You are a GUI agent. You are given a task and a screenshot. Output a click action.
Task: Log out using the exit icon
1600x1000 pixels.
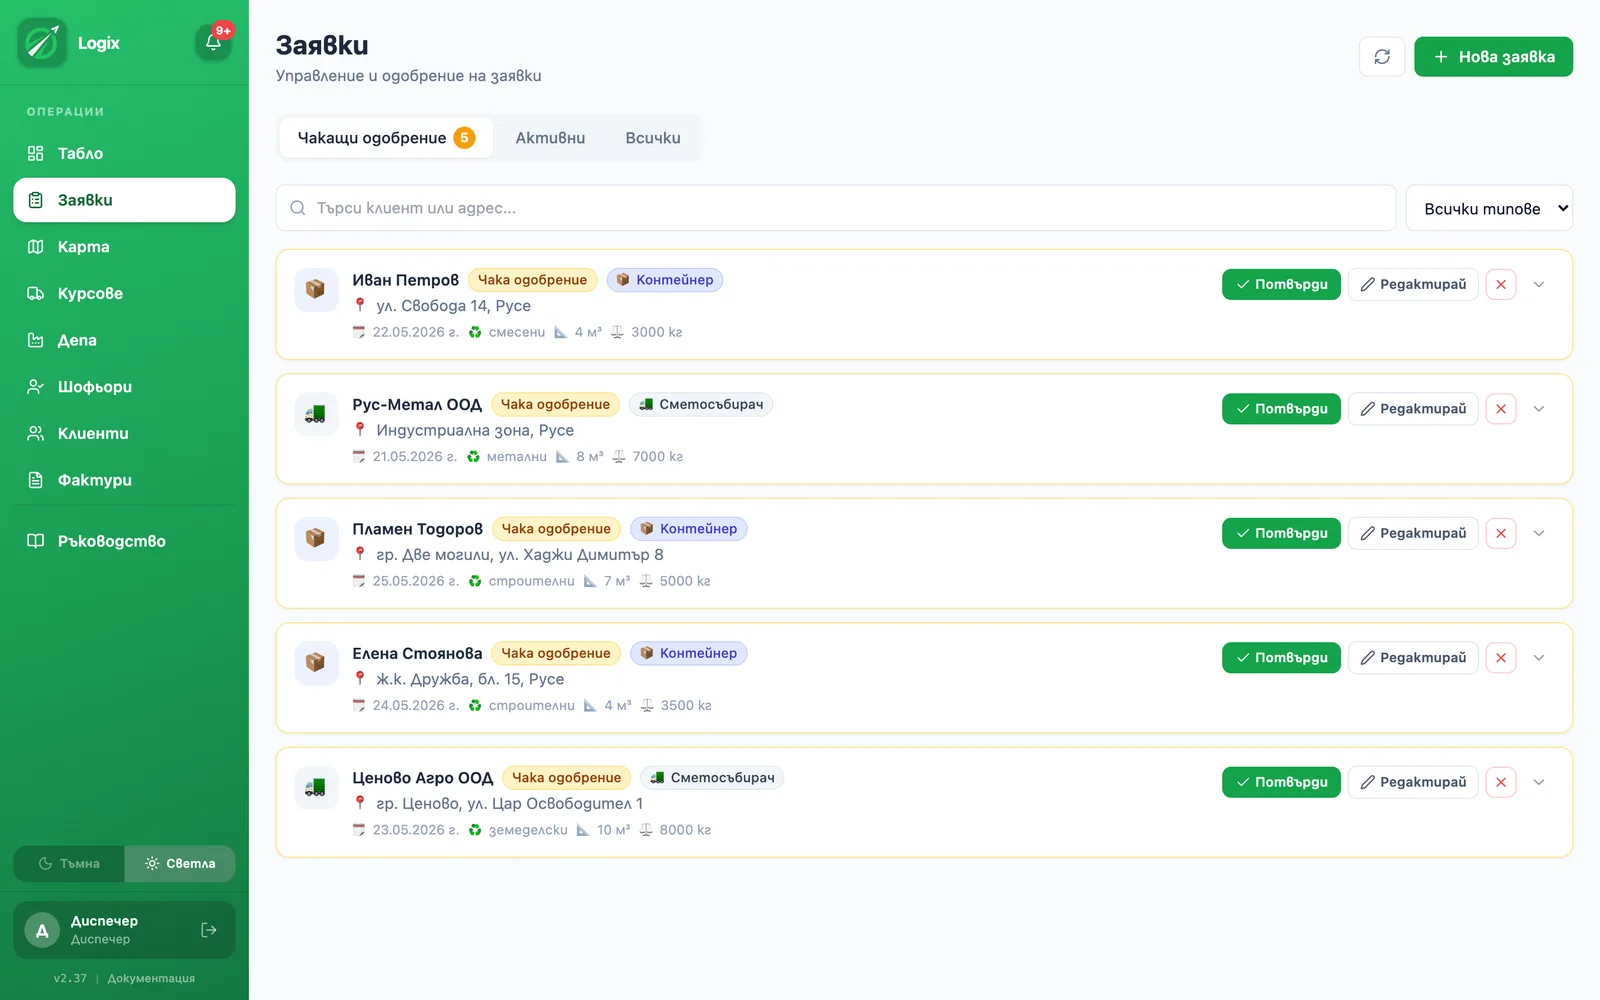coord(209,930)
